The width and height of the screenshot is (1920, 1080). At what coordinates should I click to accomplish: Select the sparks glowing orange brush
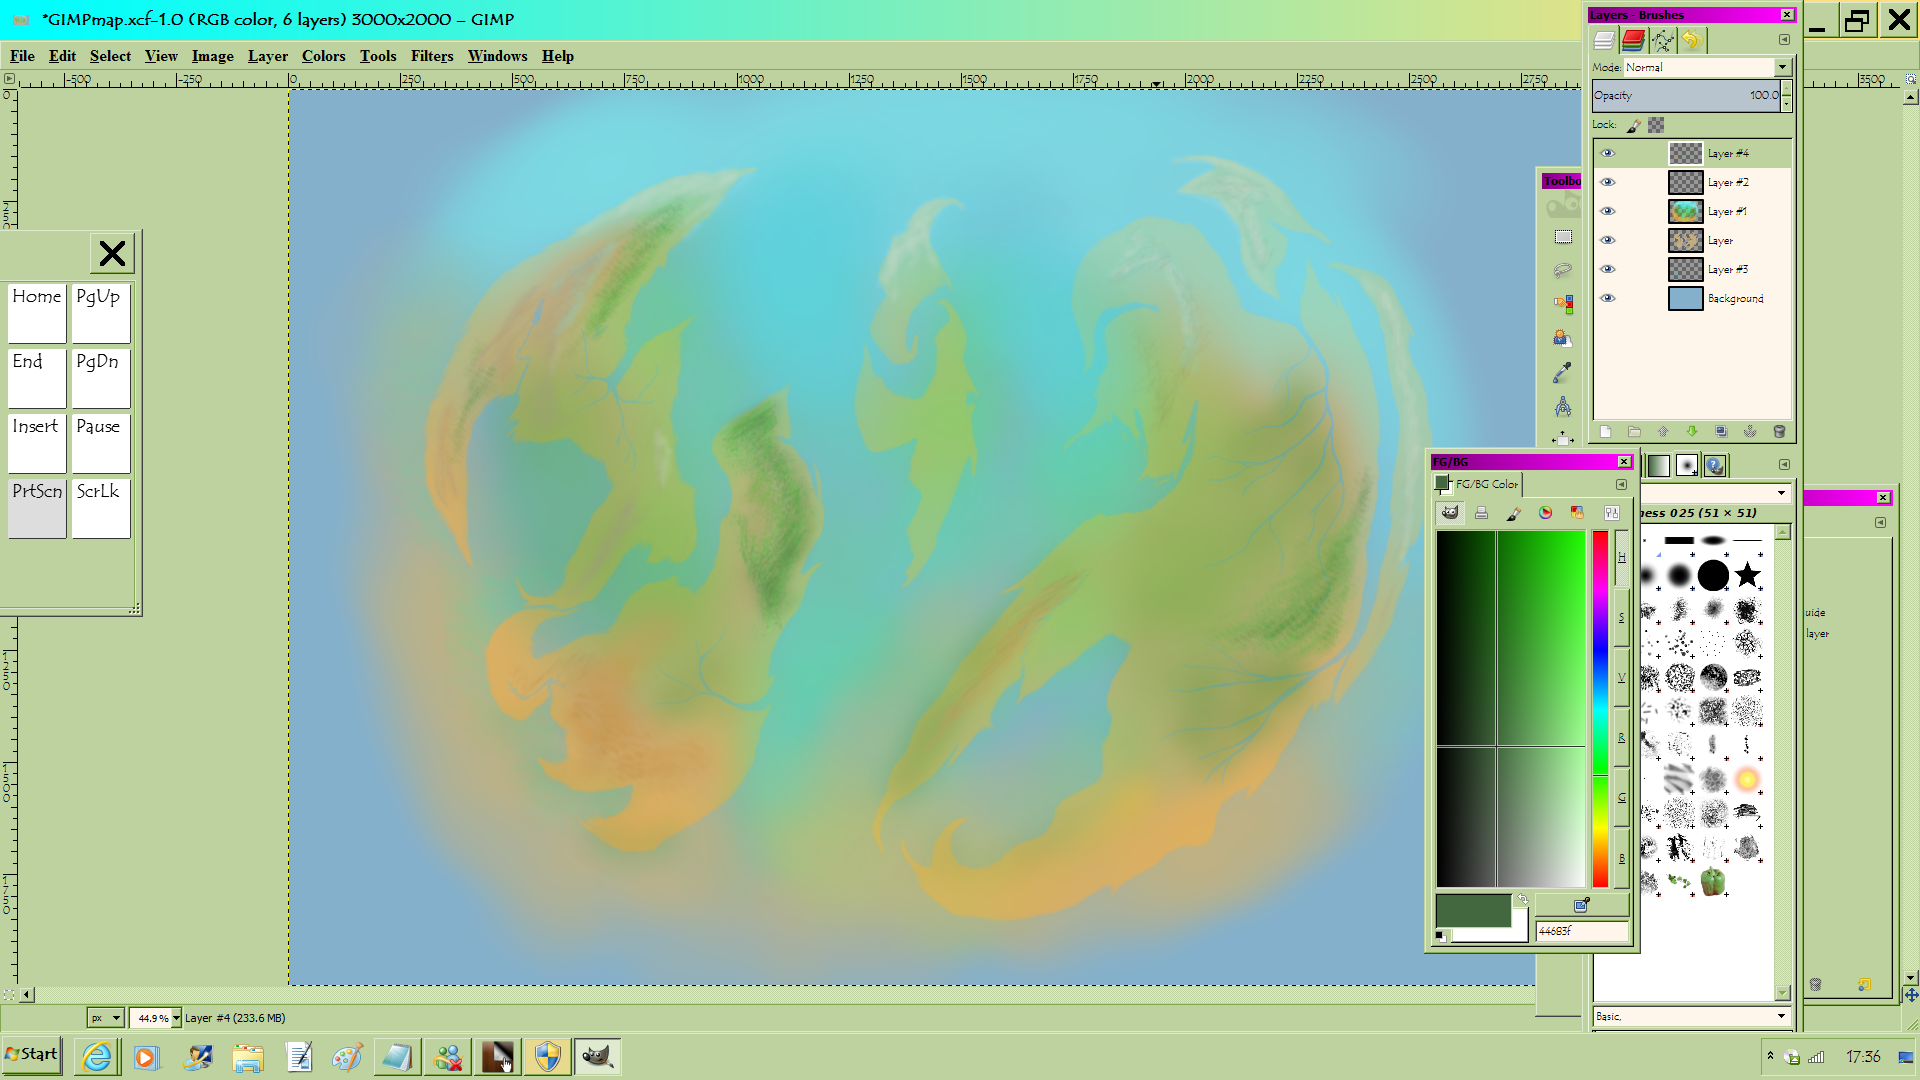coord(1748,779)
